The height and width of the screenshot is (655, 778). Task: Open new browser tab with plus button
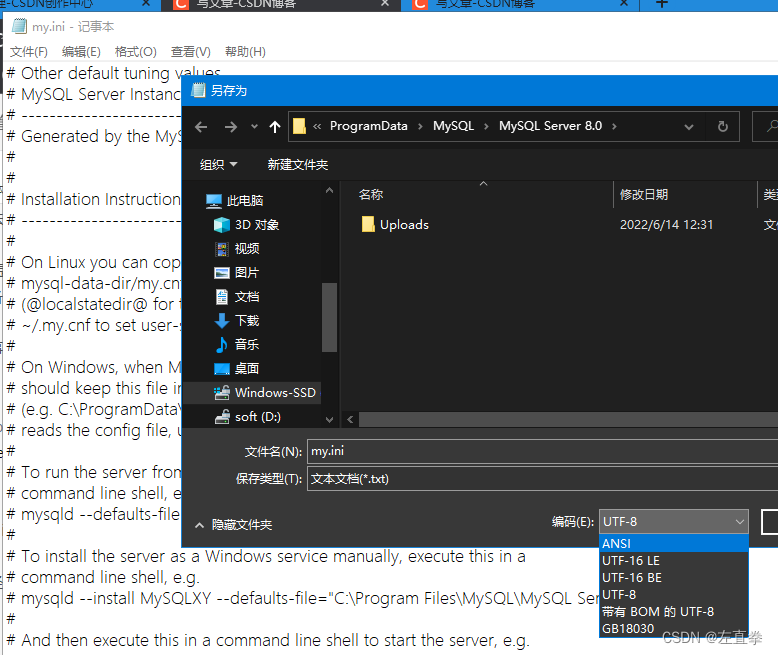pos(661,4)
